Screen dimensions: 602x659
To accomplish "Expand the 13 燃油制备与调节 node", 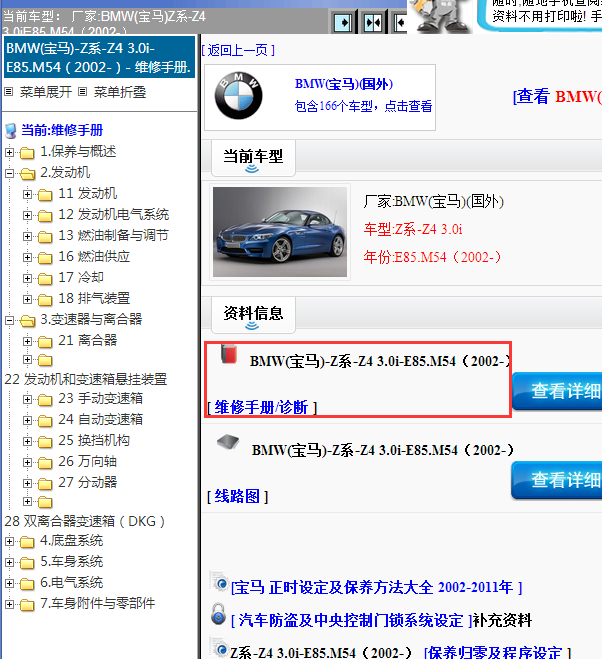I will coord(27,236).
